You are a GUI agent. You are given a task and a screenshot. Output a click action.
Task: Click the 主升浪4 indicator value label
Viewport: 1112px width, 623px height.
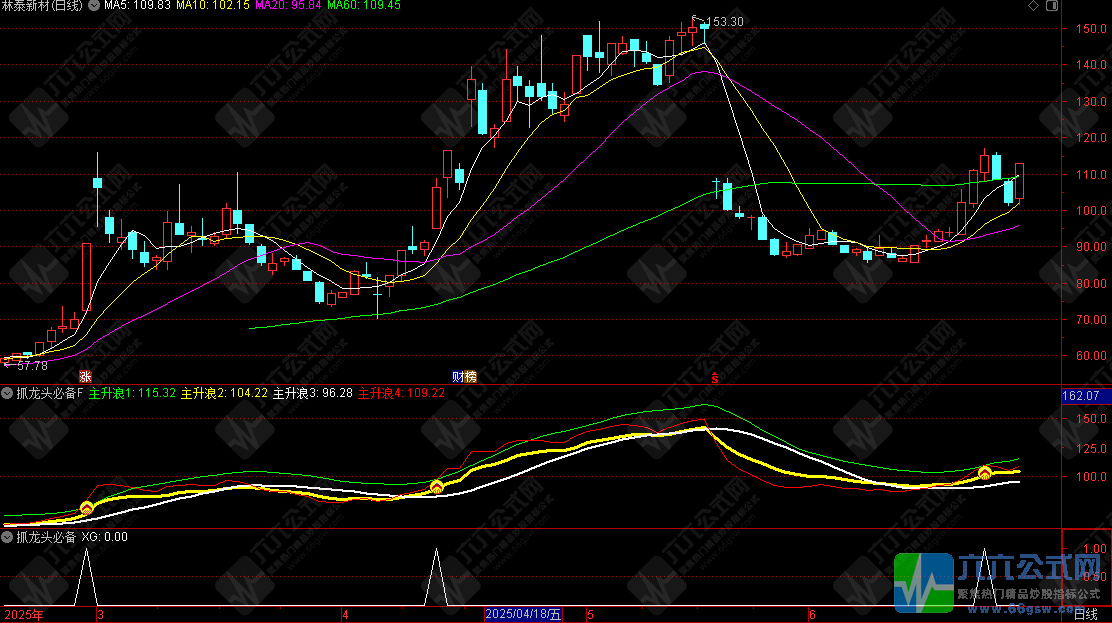(401, 394)
